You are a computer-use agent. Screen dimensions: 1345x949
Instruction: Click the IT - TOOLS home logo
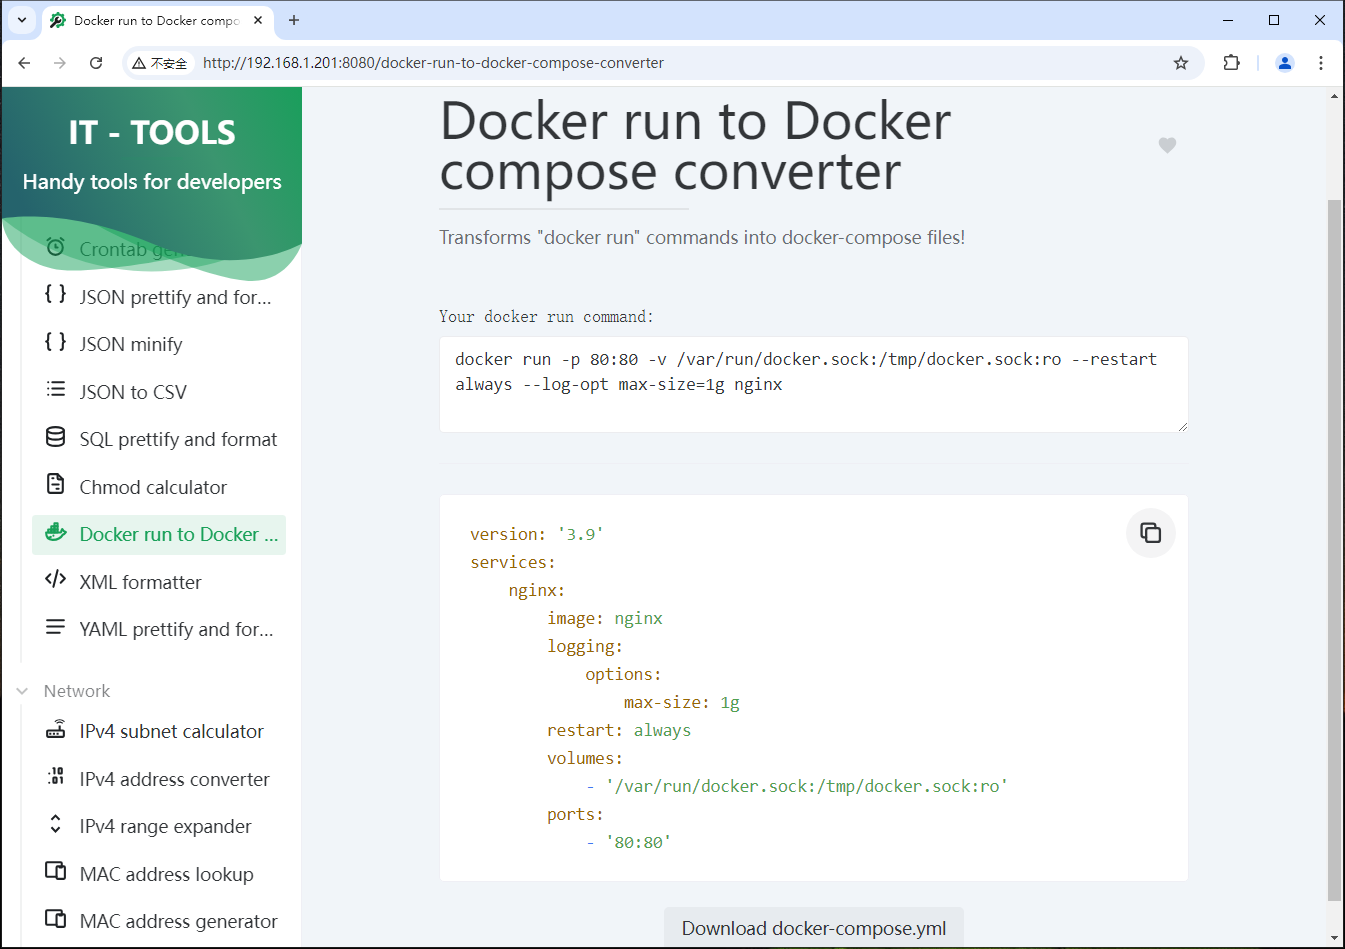pyautogui.click(x=152, y=133)
